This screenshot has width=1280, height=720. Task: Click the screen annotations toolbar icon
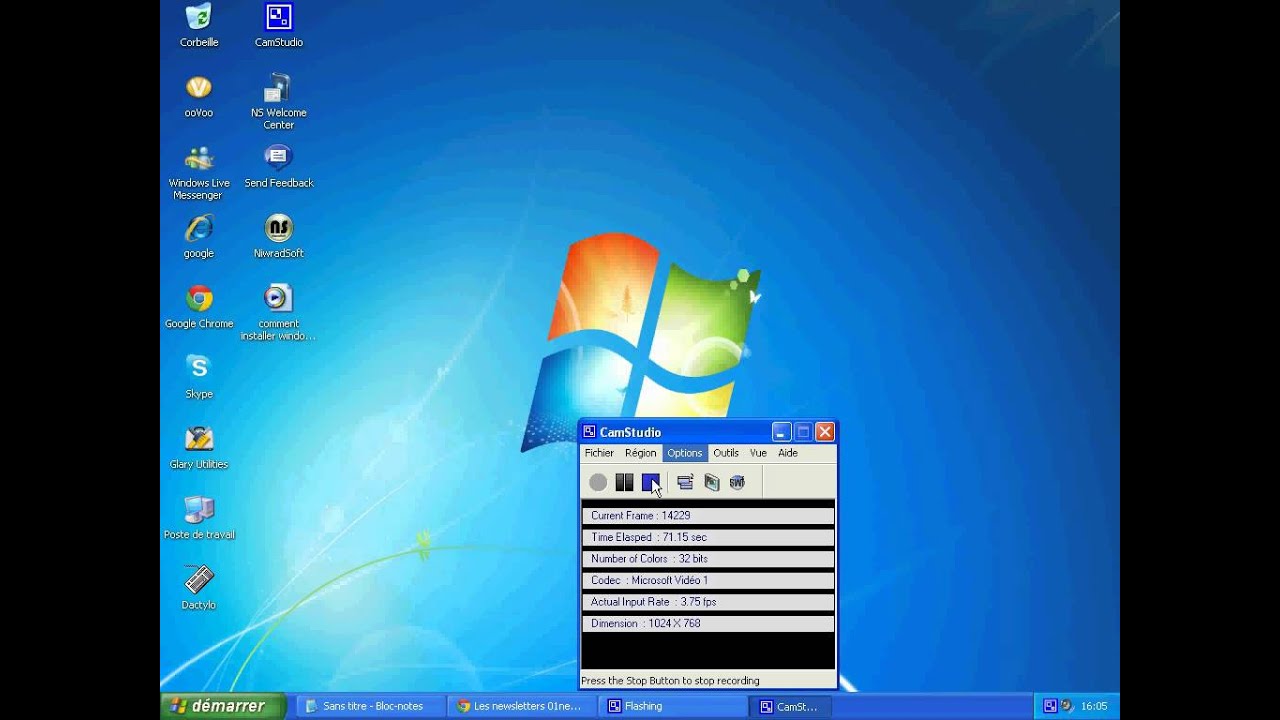[x=711, y=483]
